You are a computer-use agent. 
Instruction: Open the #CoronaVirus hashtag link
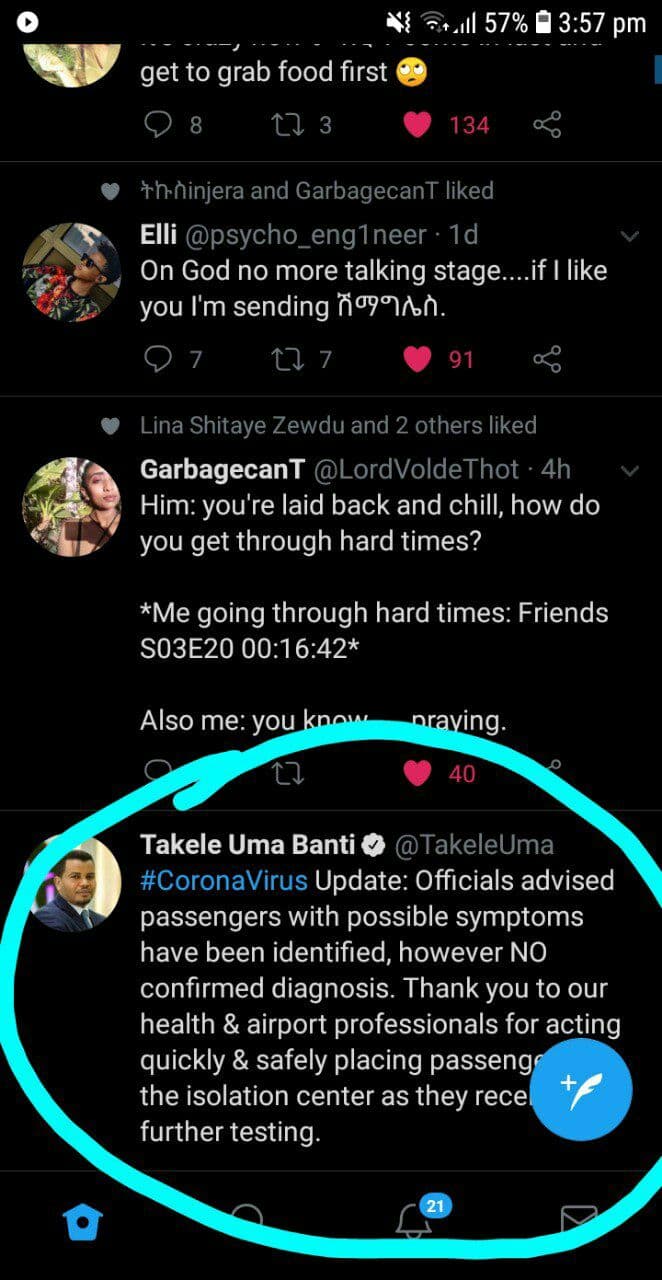(x=225, y=881)
